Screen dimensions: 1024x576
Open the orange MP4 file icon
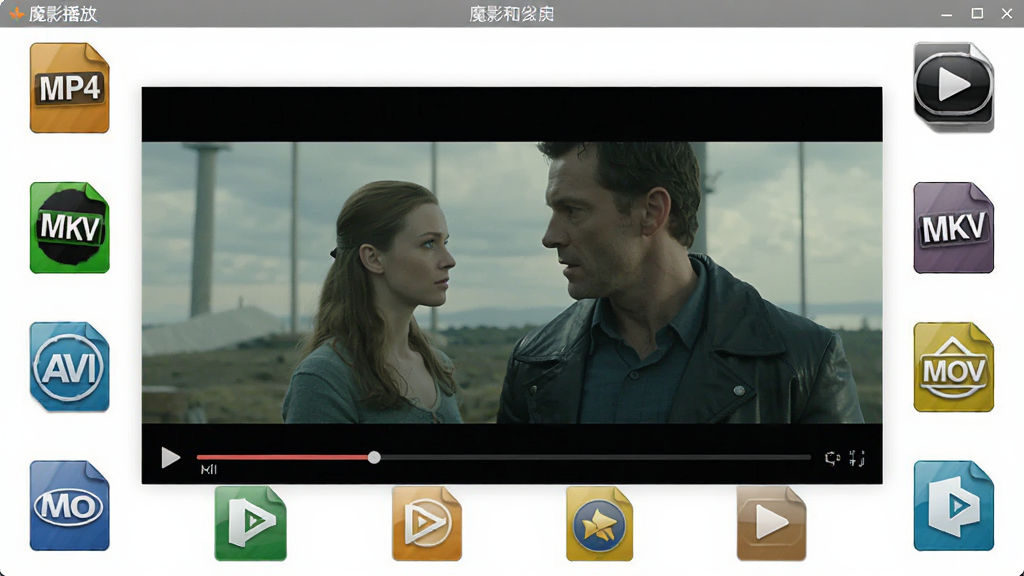tap(69, 88)
